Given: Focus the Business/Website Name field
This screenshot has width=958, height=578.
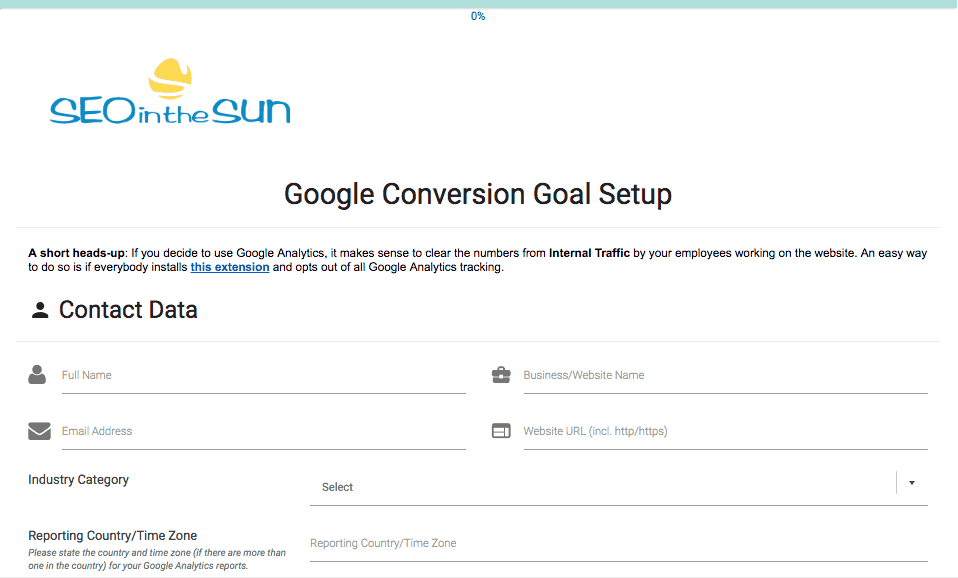Looking at the screenshot, I should (x=725, y=376).
